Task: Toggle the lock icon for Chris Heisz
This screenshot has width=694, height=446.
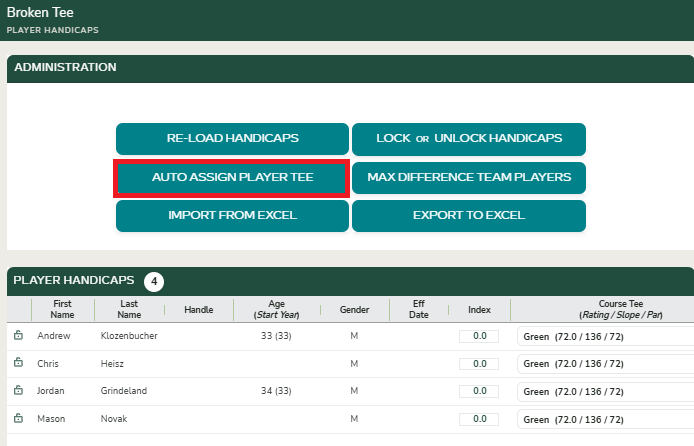Action: (18, 362)
